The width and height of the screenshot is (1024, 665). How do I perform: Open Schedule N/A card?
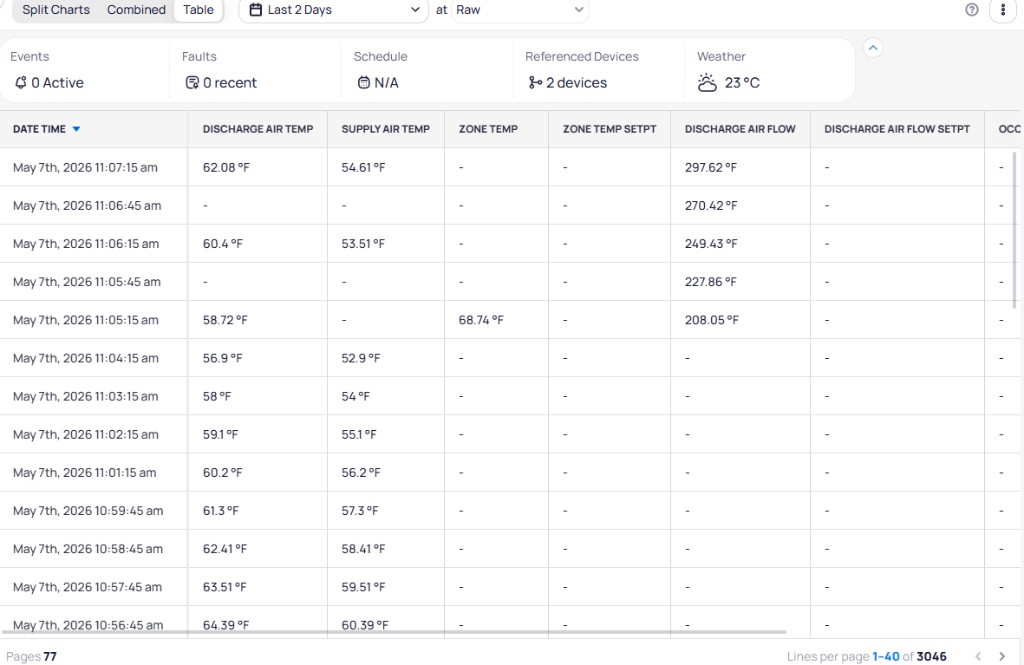coord(427,69)
